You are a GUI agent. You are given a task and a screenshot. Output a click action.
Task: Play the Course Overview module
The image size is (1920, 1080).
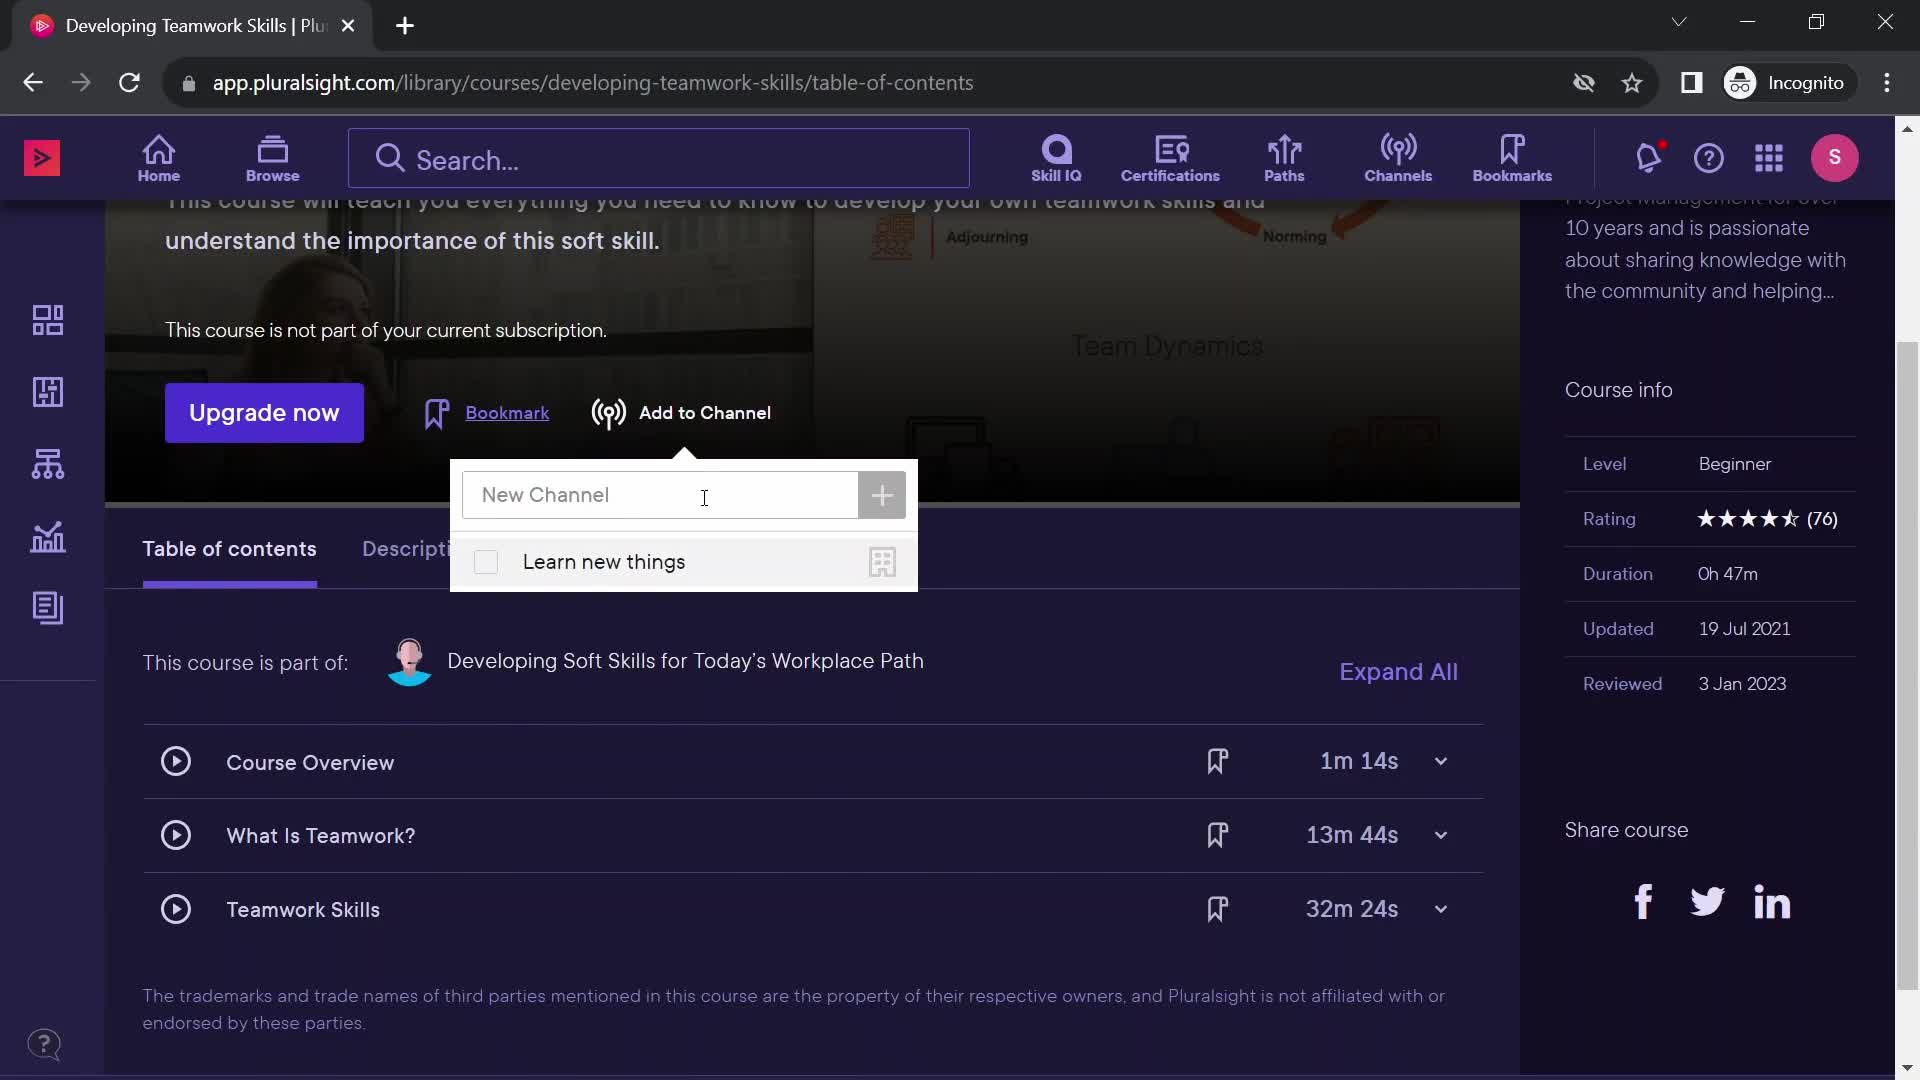click(x=176, y=761)
